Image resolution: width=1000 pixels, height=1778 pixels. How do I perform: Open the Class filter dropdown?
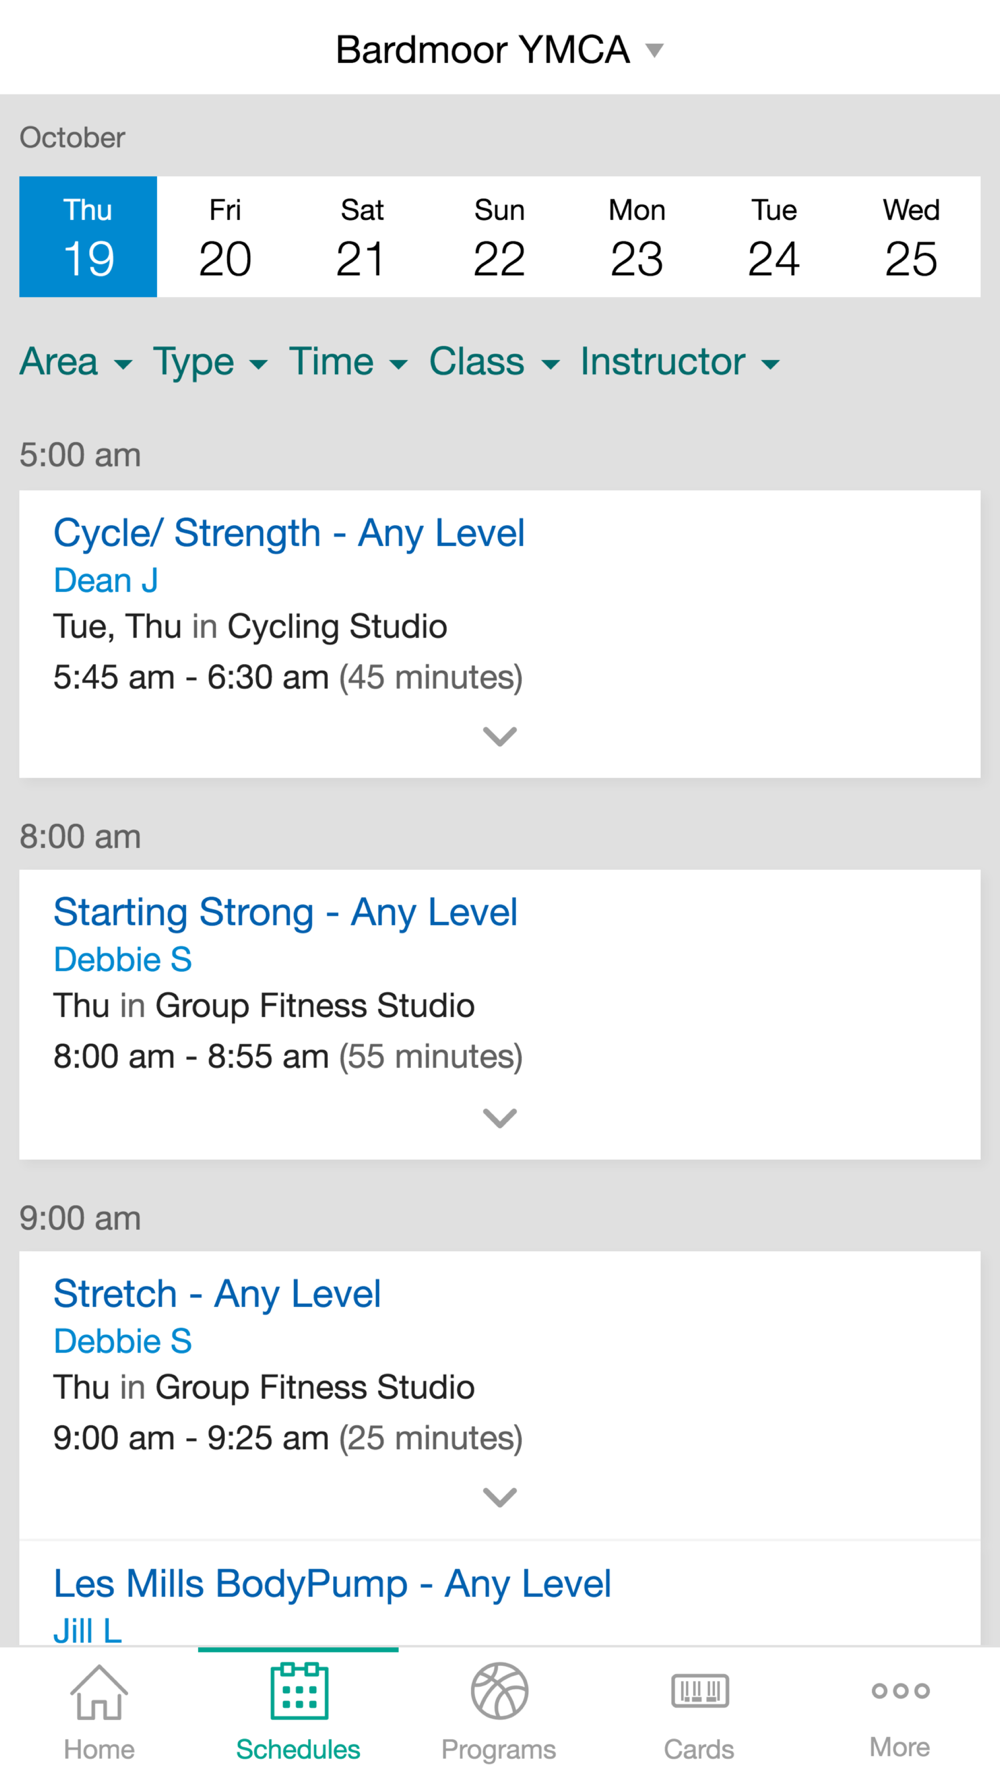[494, 362]
